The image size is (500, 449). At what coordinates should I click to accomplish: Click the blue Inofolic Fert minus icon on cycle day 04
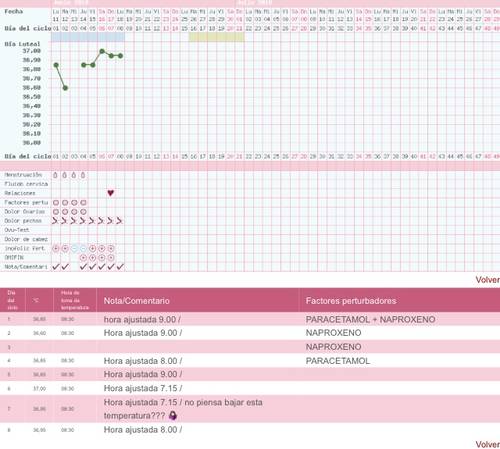point(83,248)
